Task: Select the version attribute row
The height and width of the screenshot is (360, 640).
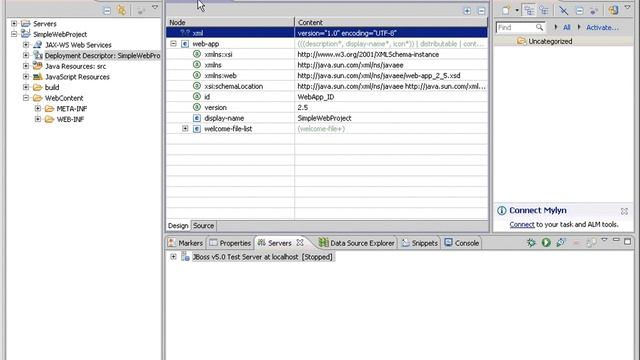Action: click(327, 107)
